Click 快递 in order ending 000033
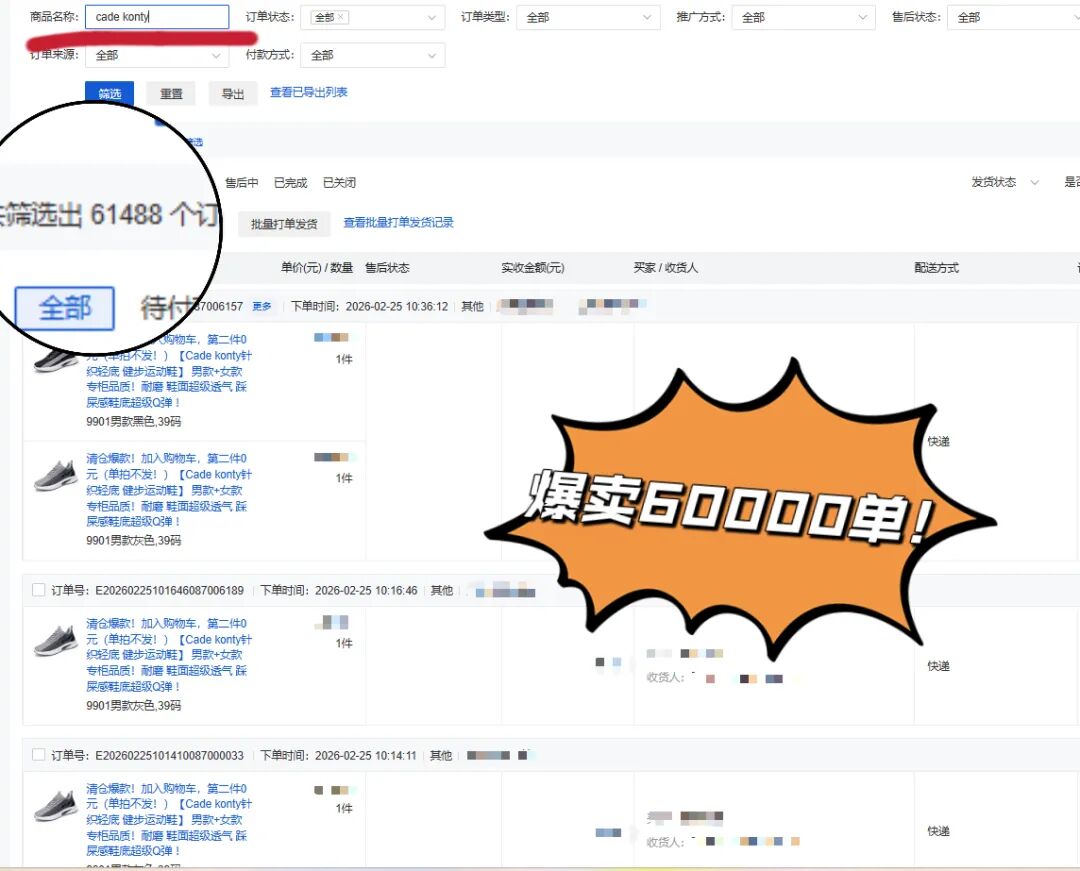This screenshot has width=1080, height=871. tap(938, 831)
